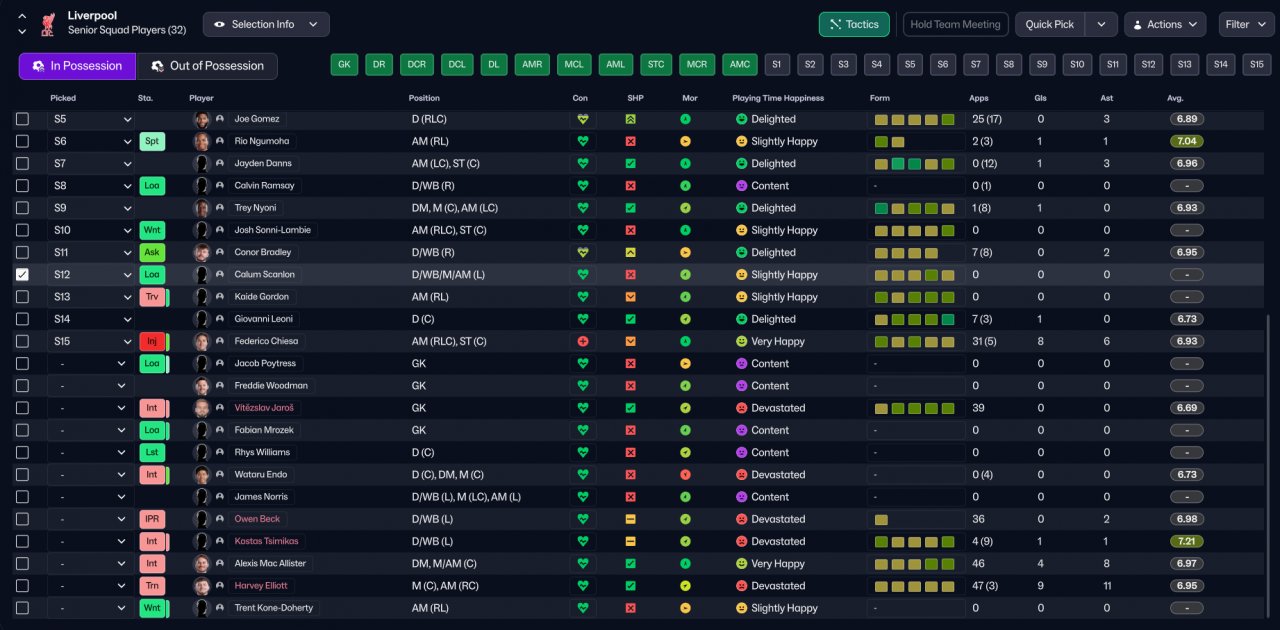
Task: Select the S1 substitute slot pill
Action: point(777,65)
